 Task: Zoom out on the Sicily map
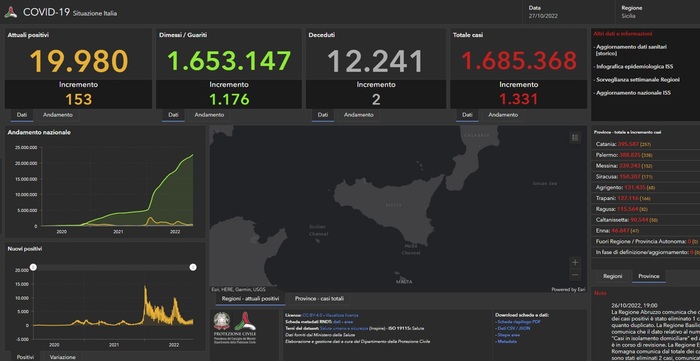[575, 275]
